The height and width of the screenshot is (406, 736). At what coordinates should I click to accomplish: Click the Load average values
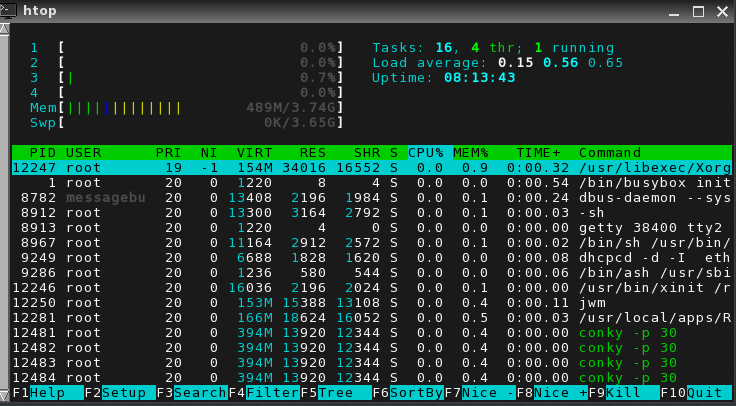[560, 63]
